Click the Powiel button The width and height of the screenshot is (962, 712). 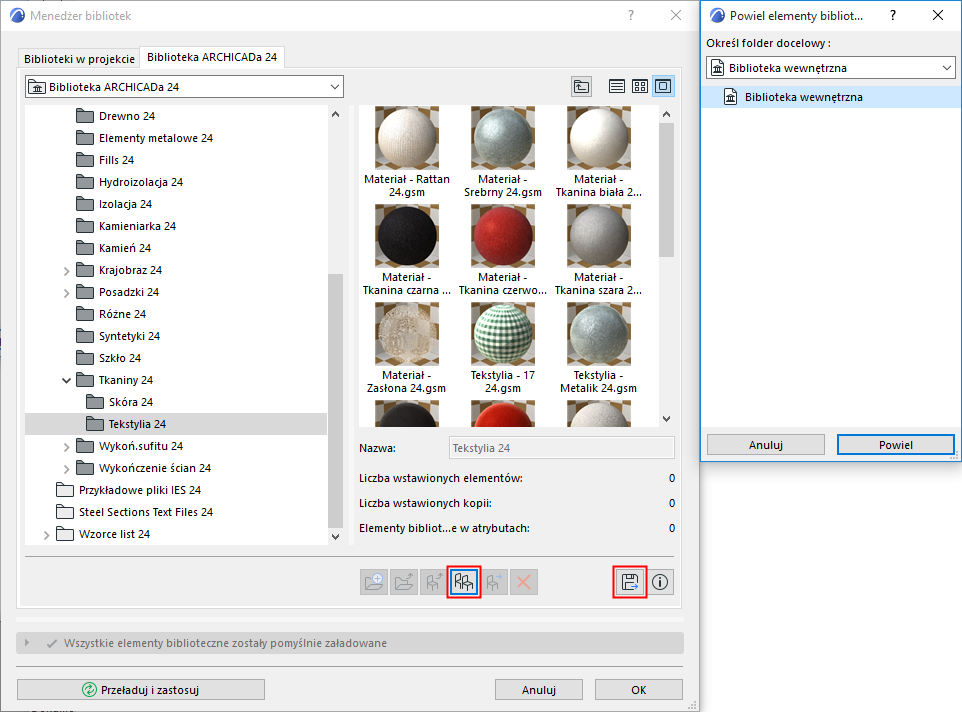coord(896,445)
